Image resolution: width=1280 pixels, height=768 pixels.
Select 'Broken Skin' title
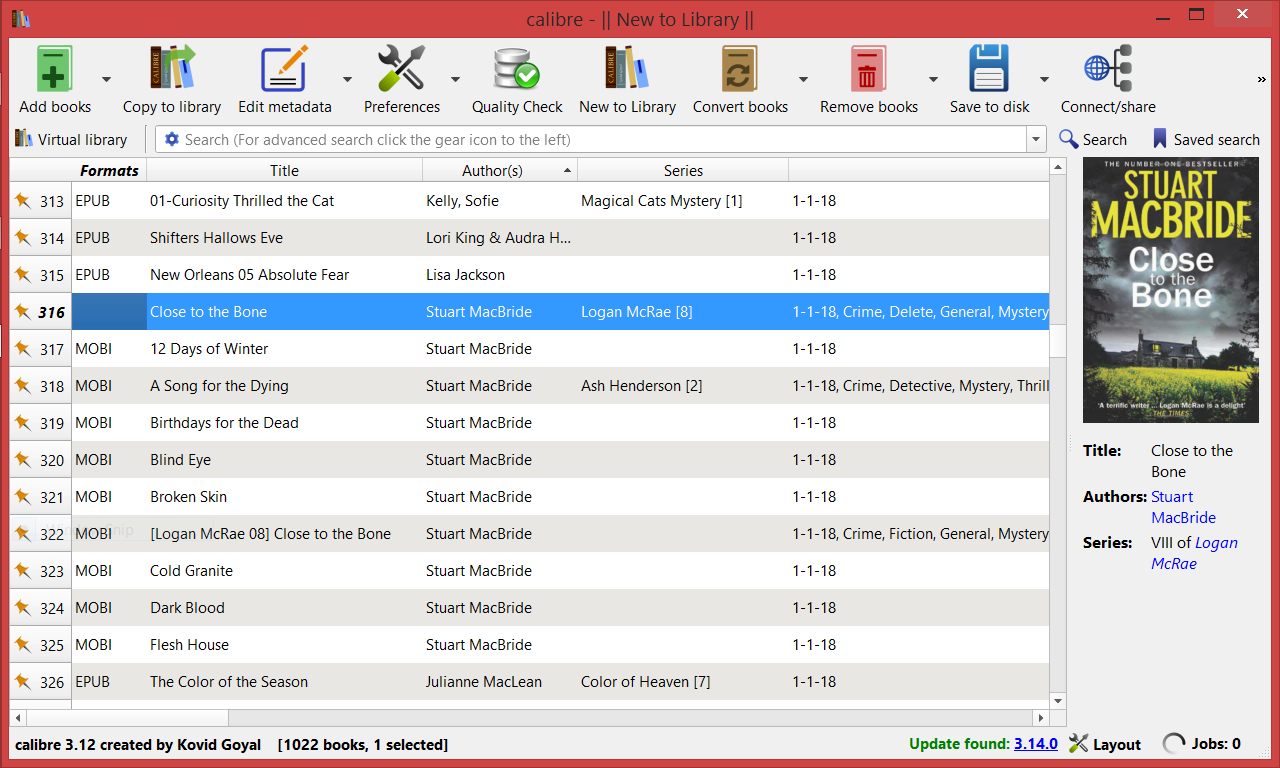tap(188, 497)
